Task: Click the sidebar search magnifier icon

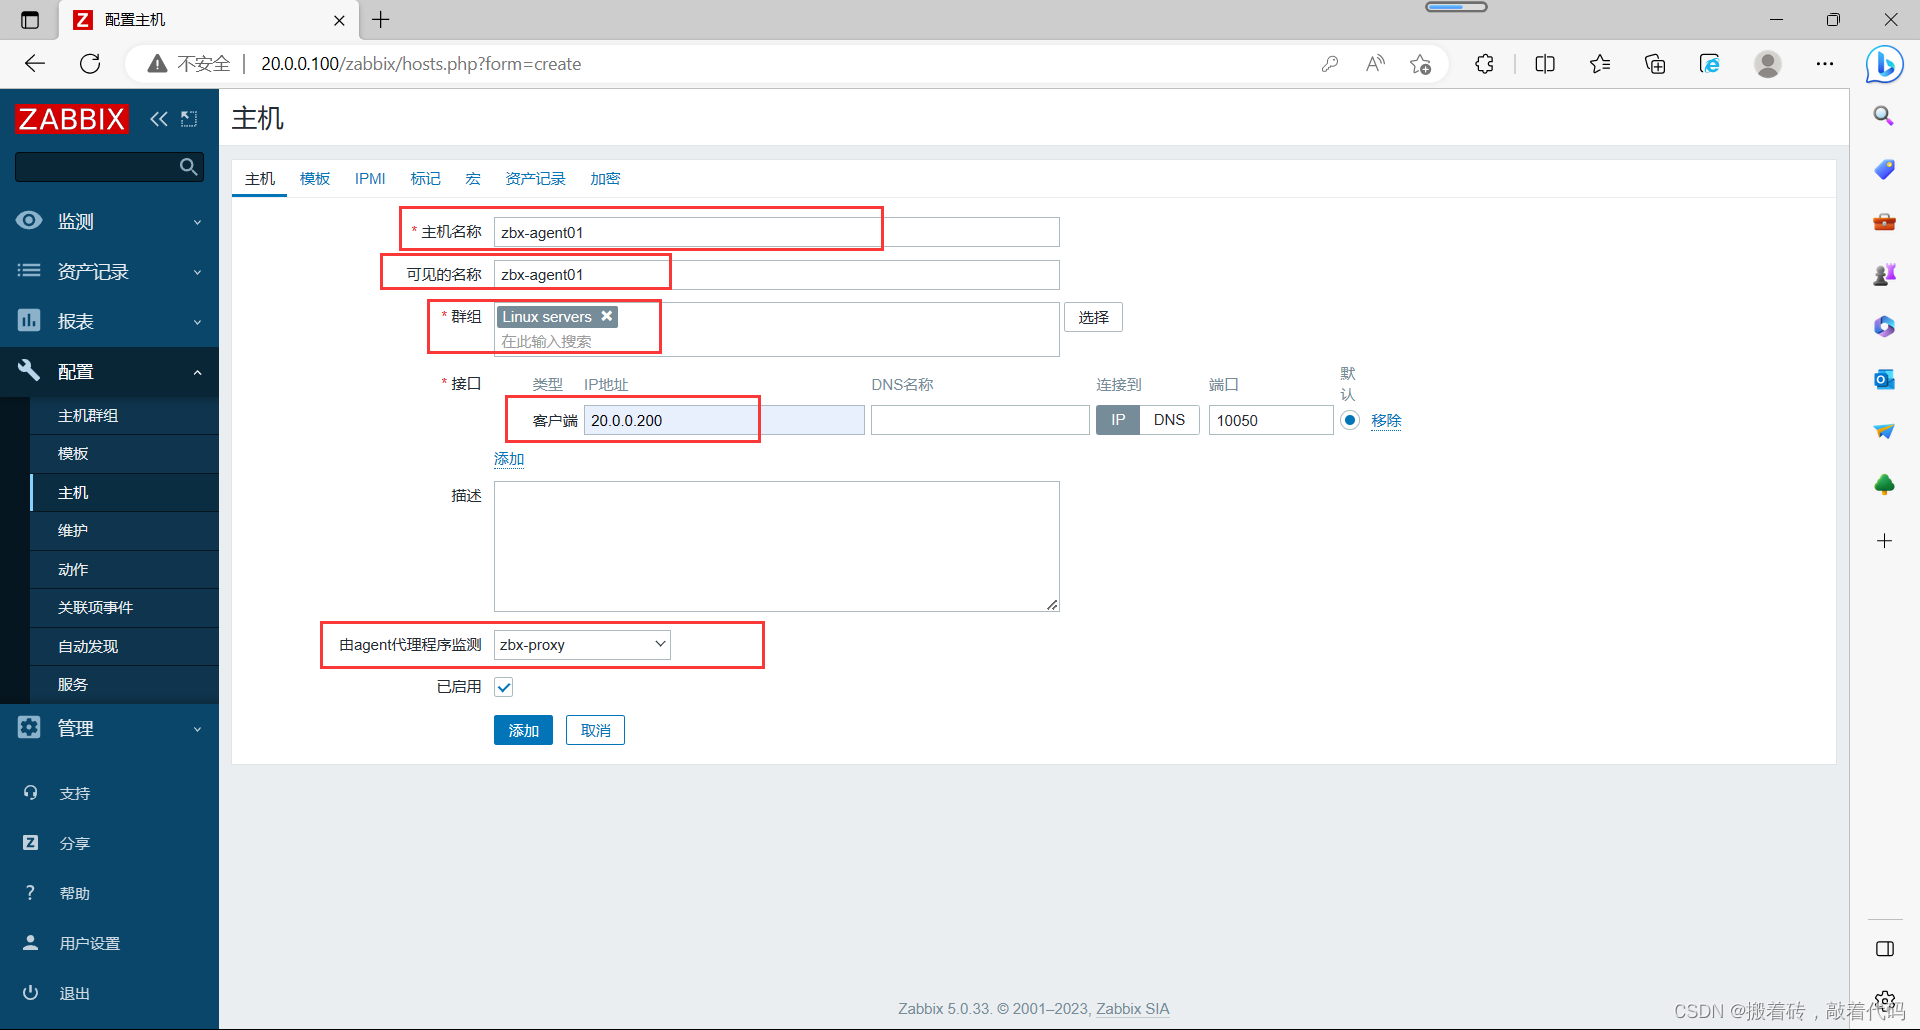Action: [x=188, y=167]
